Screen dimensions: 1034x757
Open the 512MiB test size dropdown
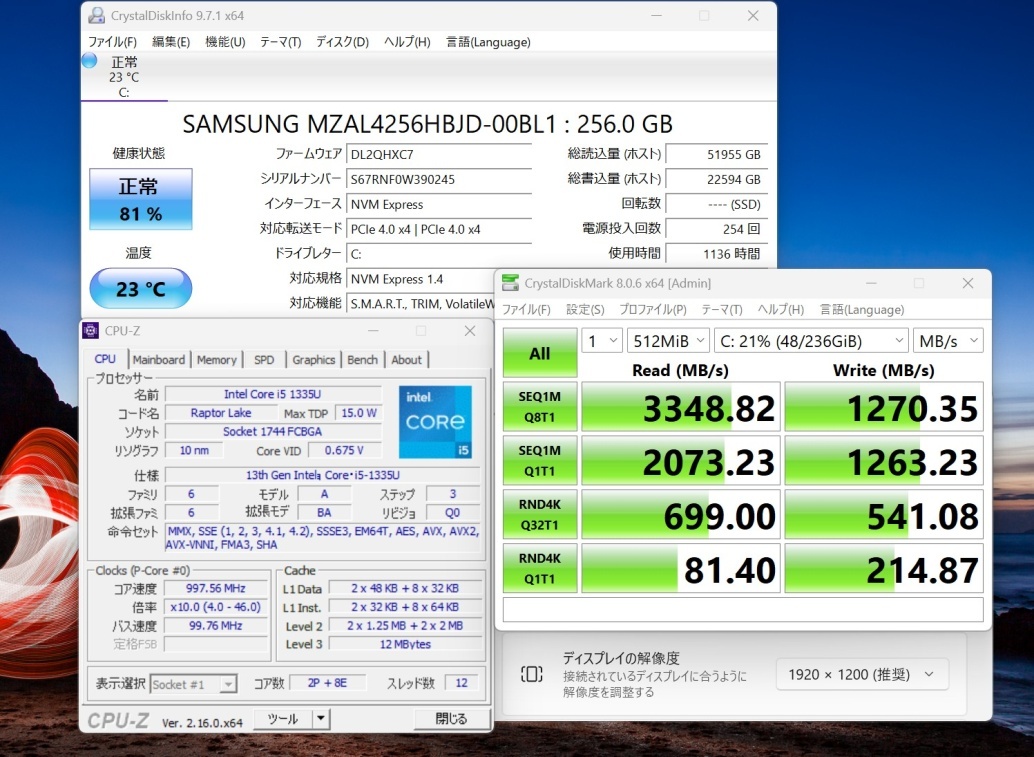(x=669, y=341)
